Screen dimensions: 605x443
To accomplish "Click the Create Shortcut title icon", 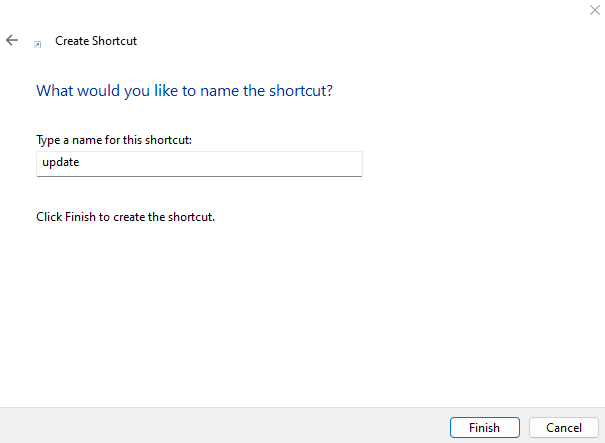I will pos(37,44).
